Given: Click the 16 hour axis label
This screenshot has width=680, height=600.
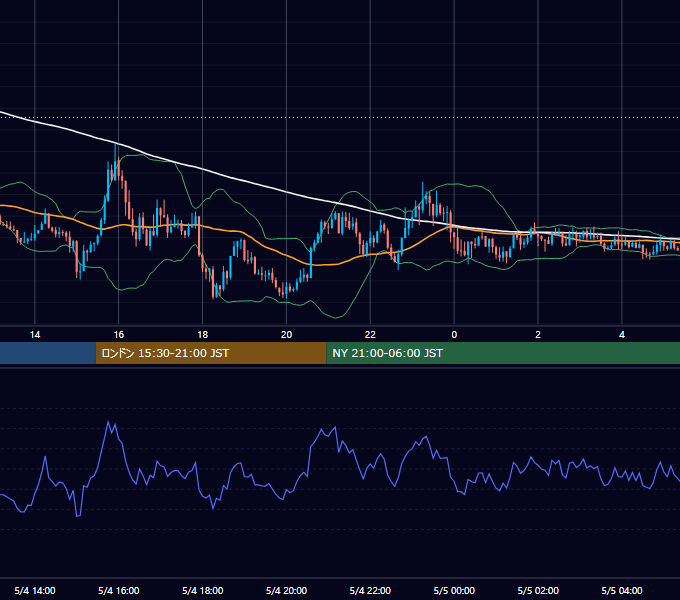Looking at the screenshot, I should point(118,335).
